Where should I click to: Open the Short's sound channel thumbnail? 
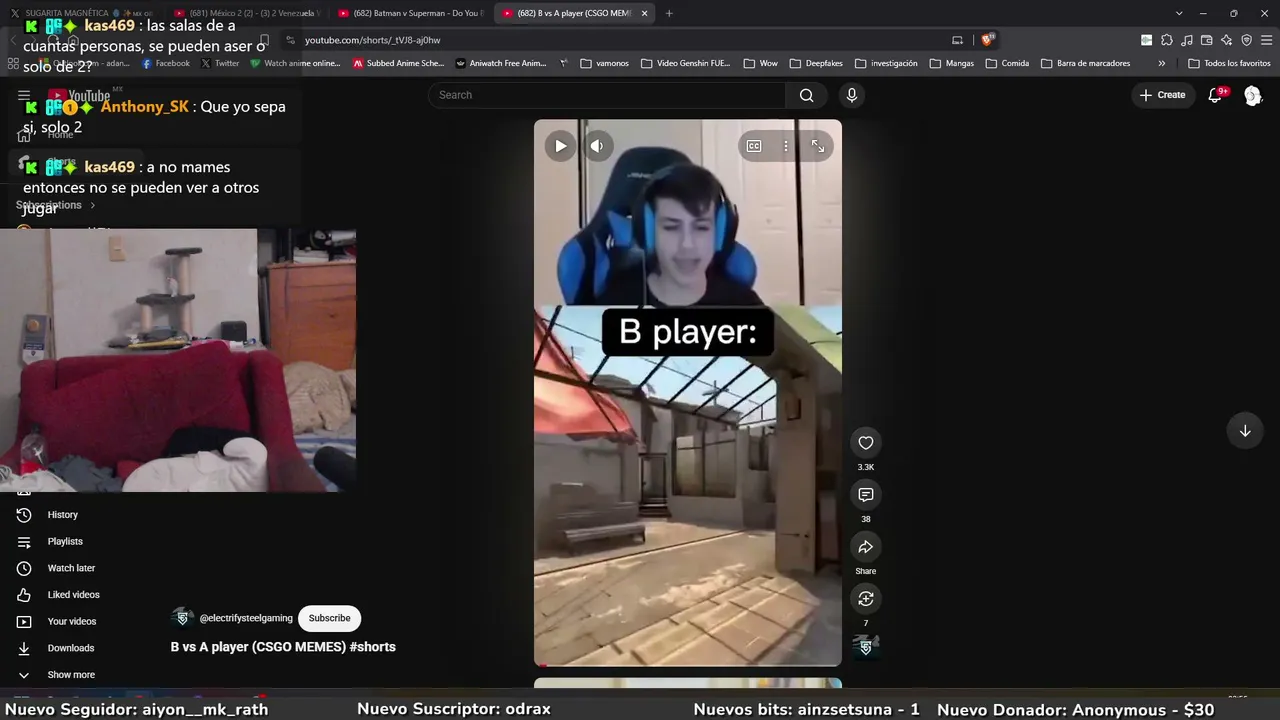click(866, 646)
